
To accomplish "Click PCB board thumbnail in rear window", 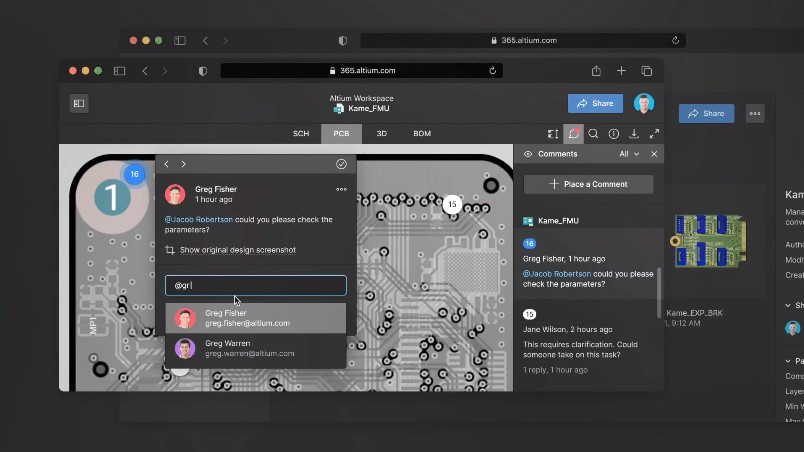I will [709, 240].
